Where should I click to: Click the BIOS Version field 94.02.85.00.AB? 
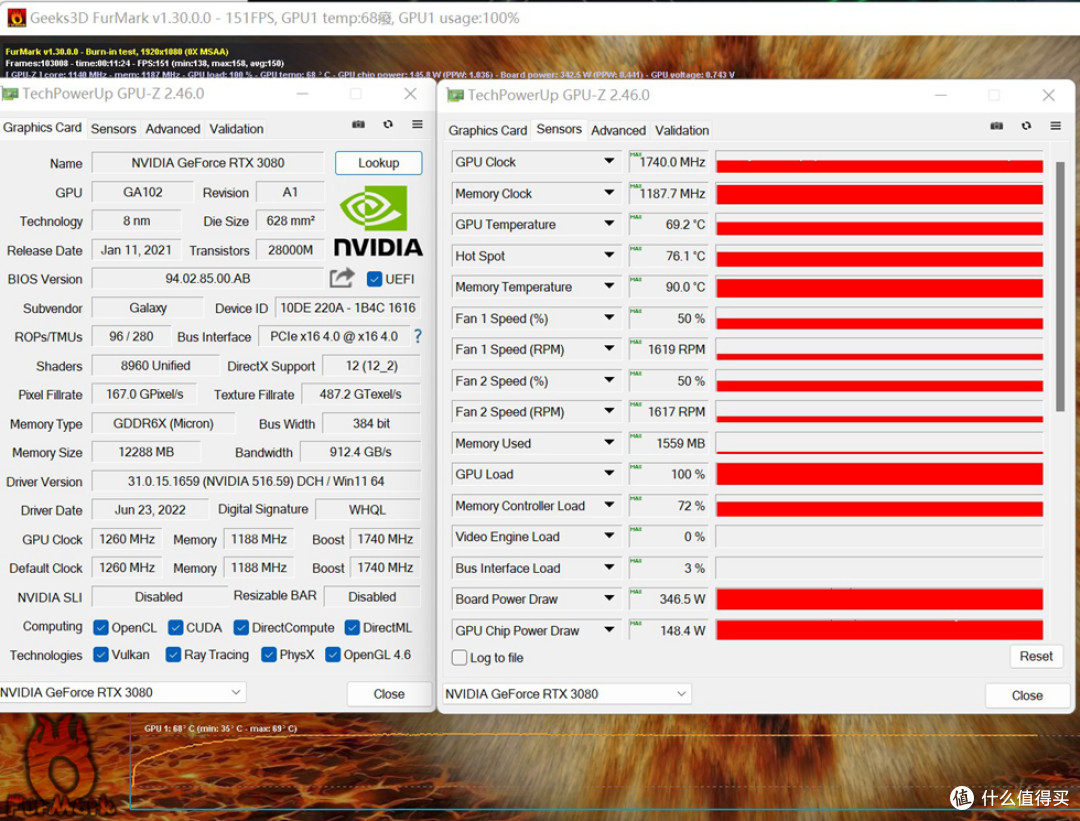(x=208, y=278)
